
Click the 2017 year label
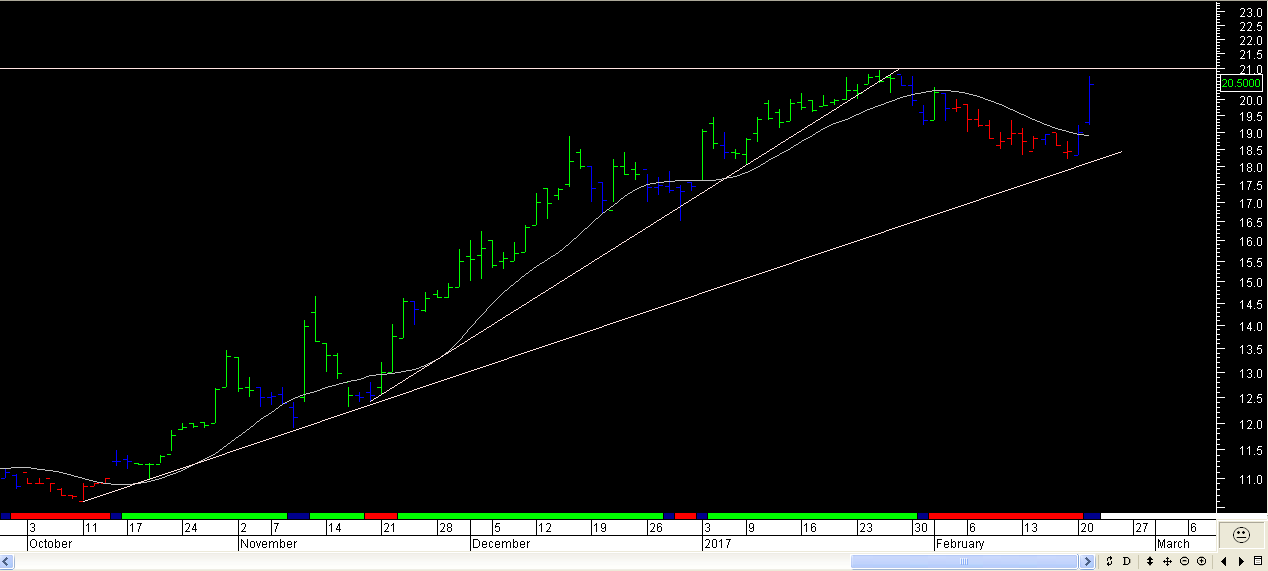click(x=717, y=544)
